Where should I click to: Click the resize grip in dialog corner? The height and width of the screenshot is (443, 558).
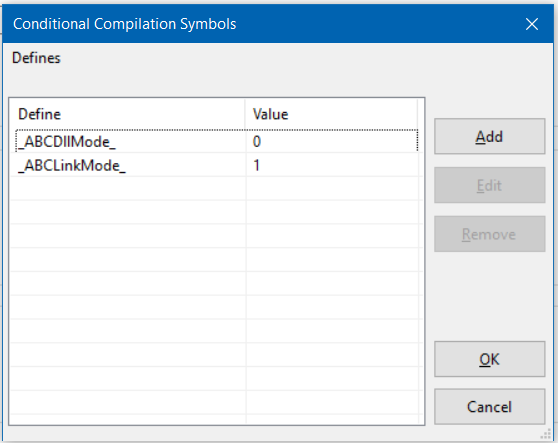click(x=546, y=434)
